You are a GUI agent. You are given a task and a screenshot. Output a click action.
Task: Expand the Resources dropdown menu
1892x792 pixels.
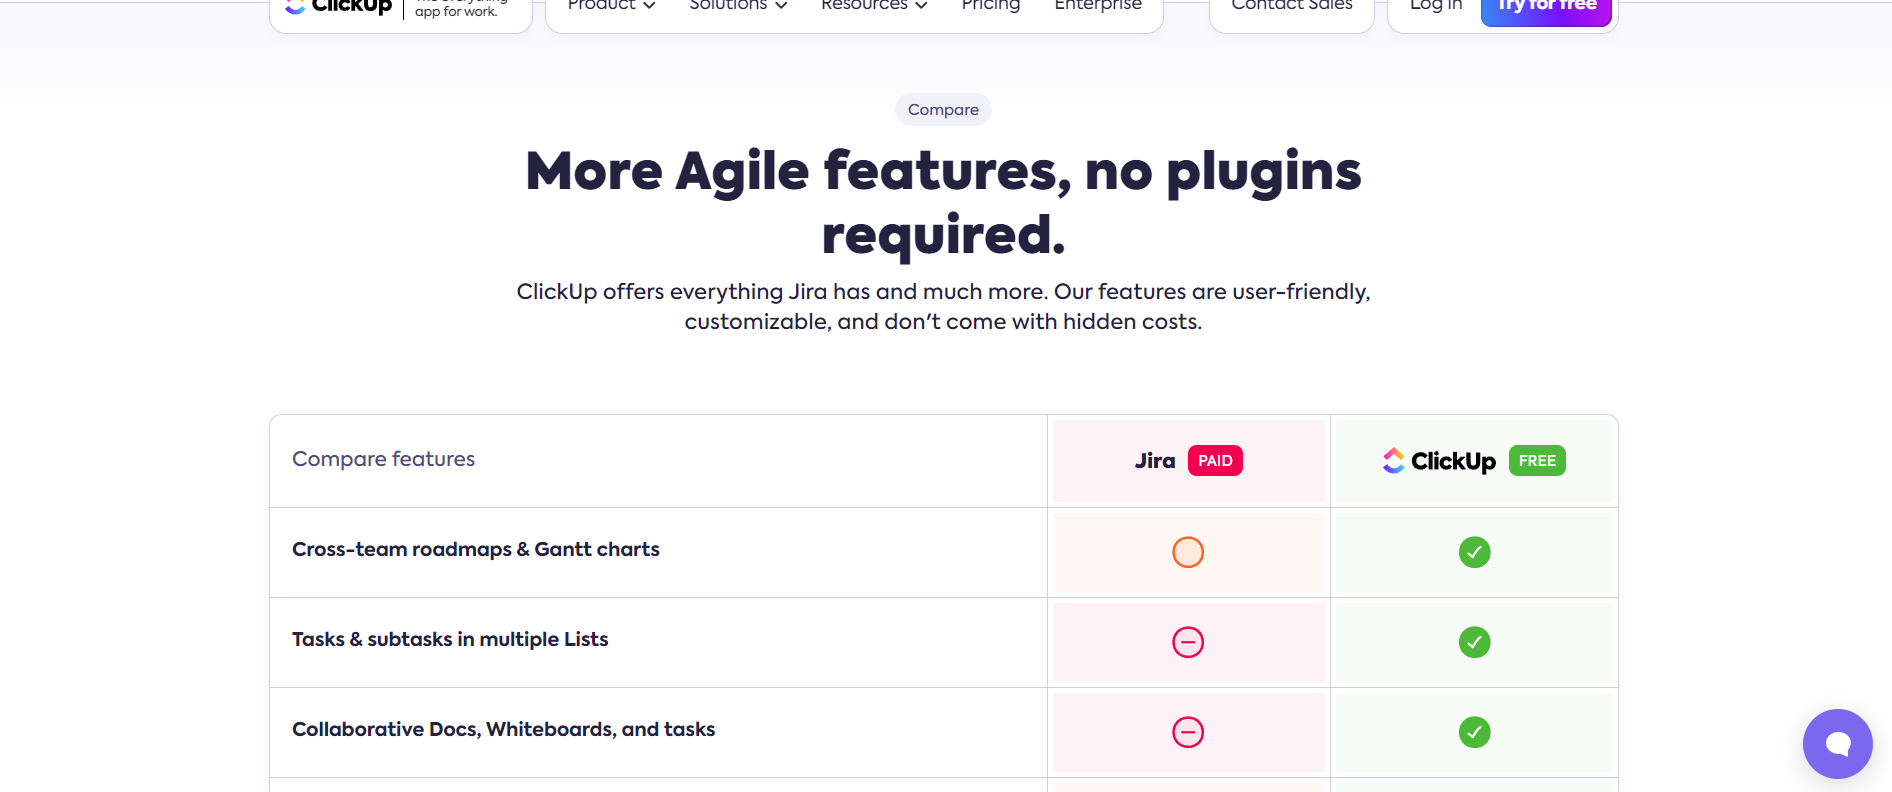874,5
